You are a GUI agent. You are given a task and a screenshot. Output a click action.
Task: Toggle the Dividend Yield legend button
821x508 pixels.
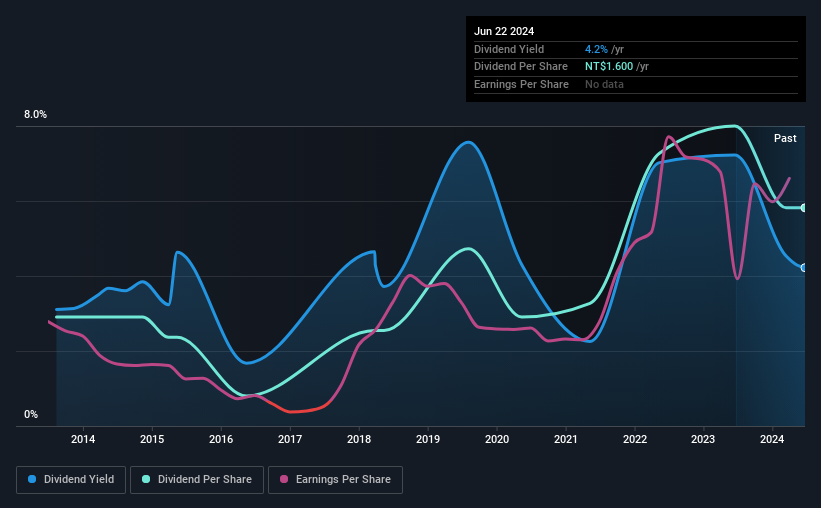[x=71, y=480]
